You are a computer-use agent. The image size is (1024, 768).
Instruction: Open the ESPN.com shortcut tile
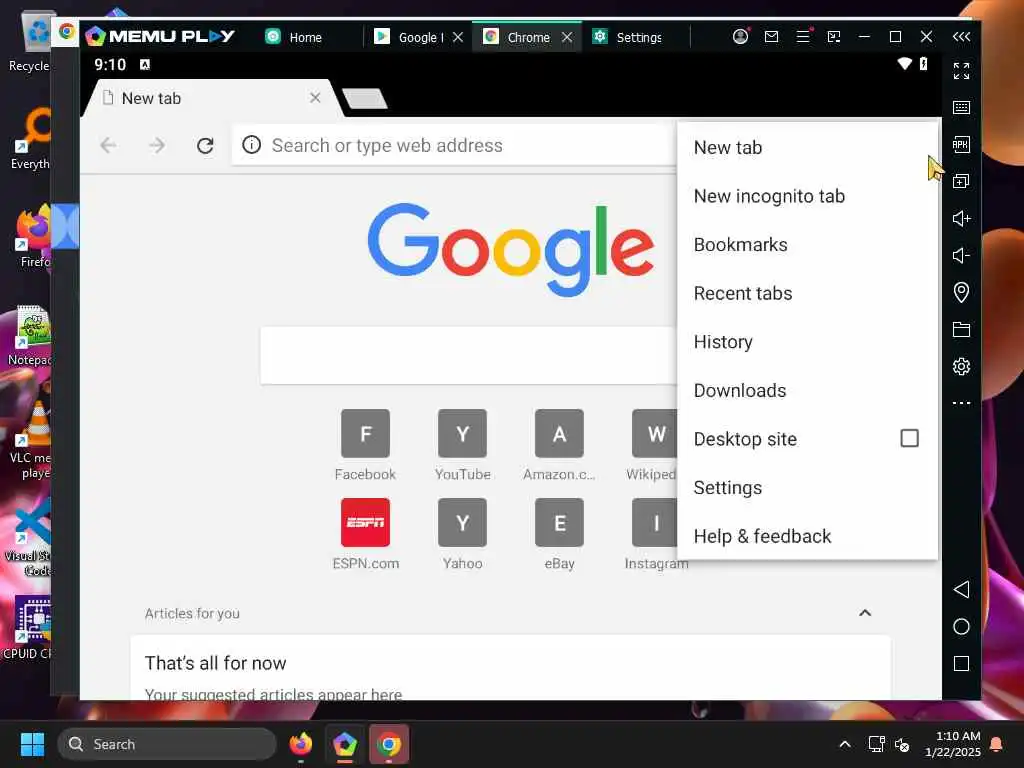365,534
